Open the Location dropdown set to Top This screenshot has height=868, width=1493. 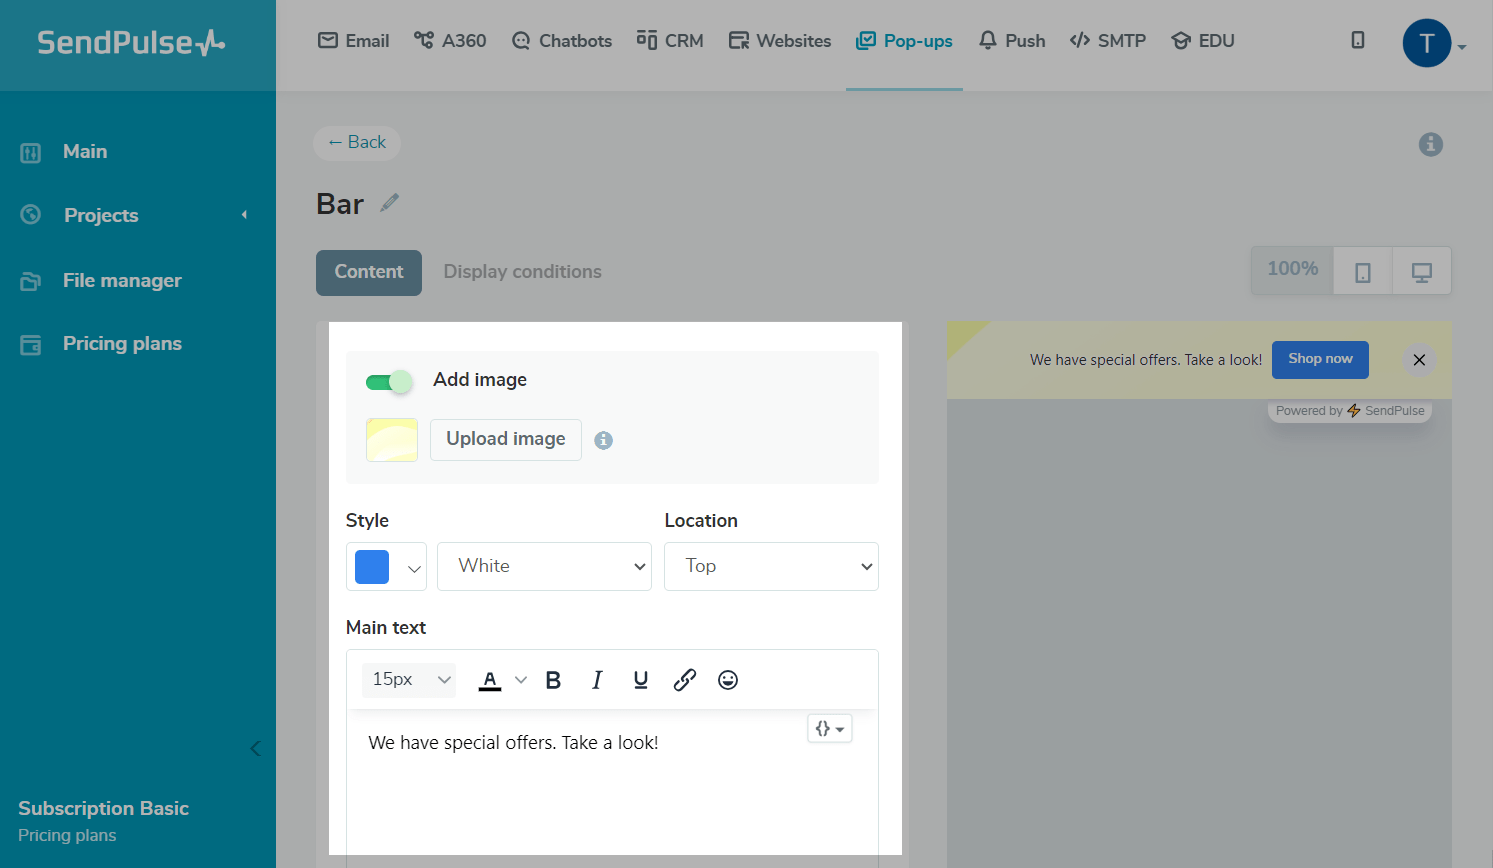pos(771,567)
